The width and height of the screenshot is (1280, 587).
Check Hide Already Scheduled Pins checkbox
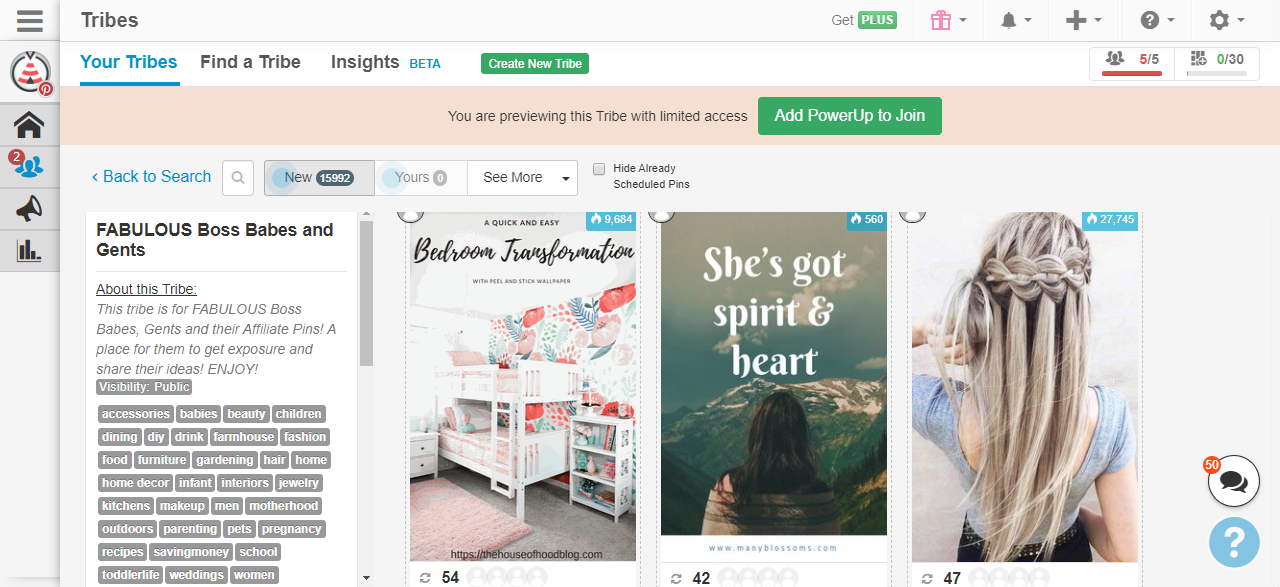[599, 169]
